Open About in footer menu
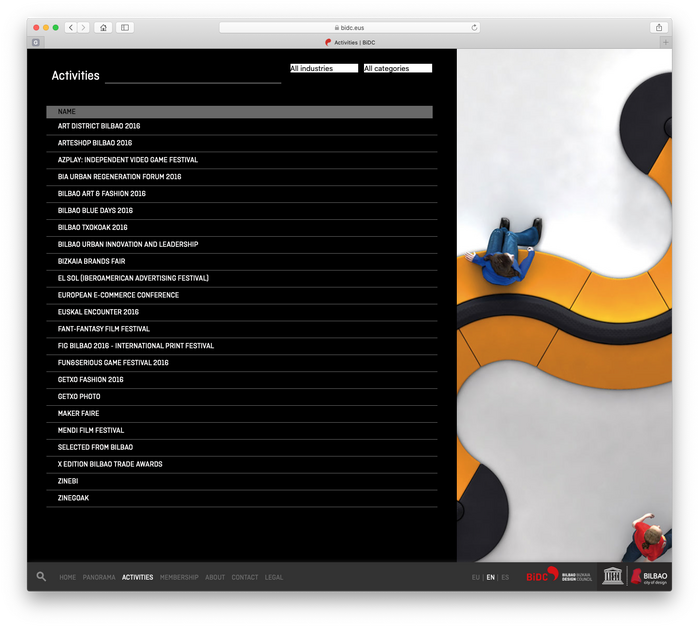 pyautogui.click(x=215, y=577)
